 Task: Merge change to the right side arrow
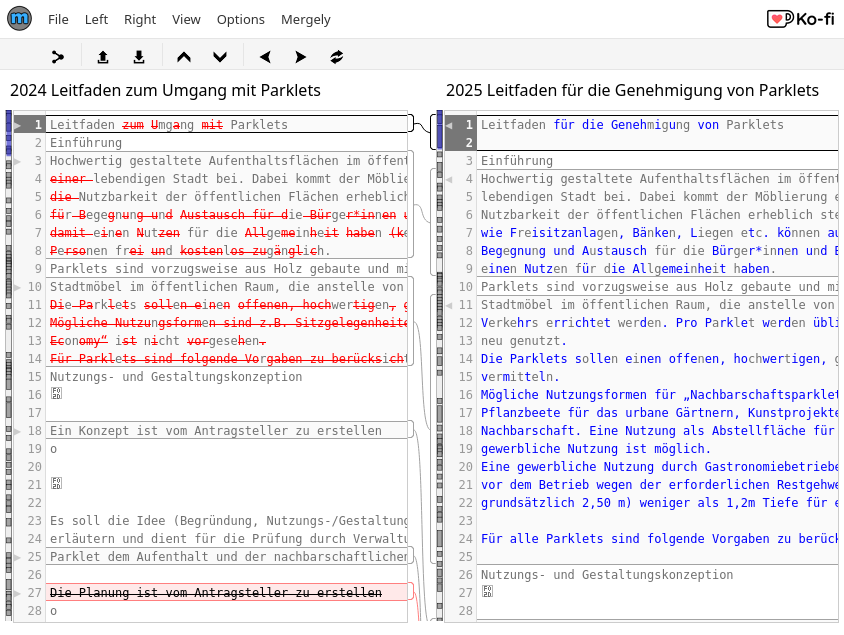tap(301, 57)
